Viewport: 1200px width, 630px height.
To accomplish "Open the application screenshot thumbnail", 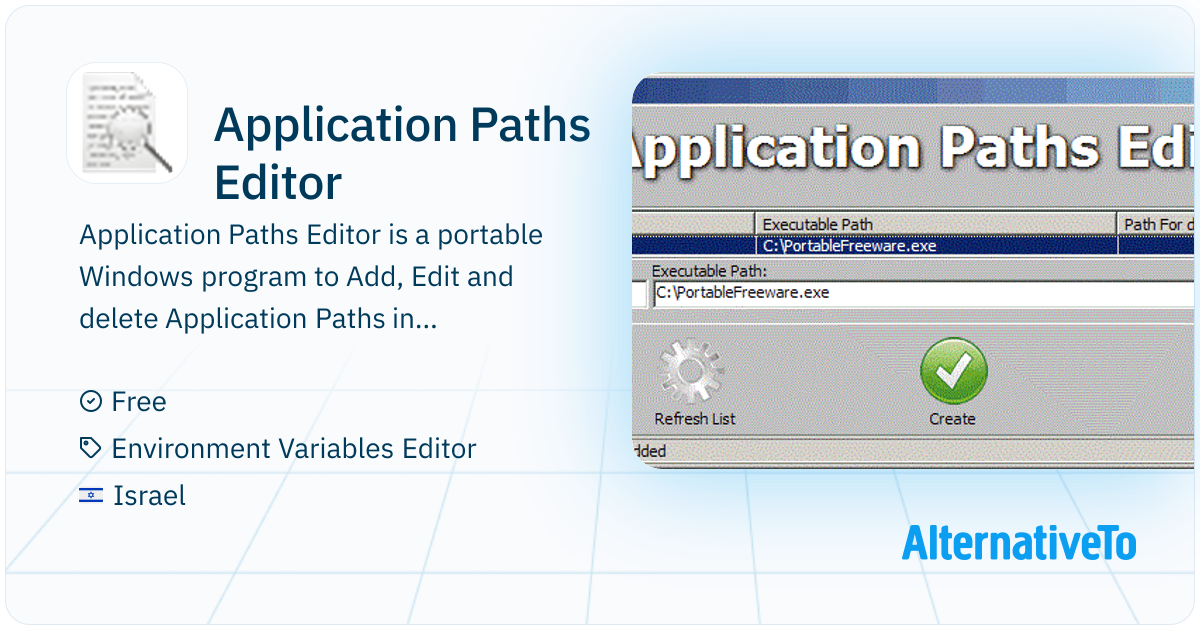I will 914,272.
